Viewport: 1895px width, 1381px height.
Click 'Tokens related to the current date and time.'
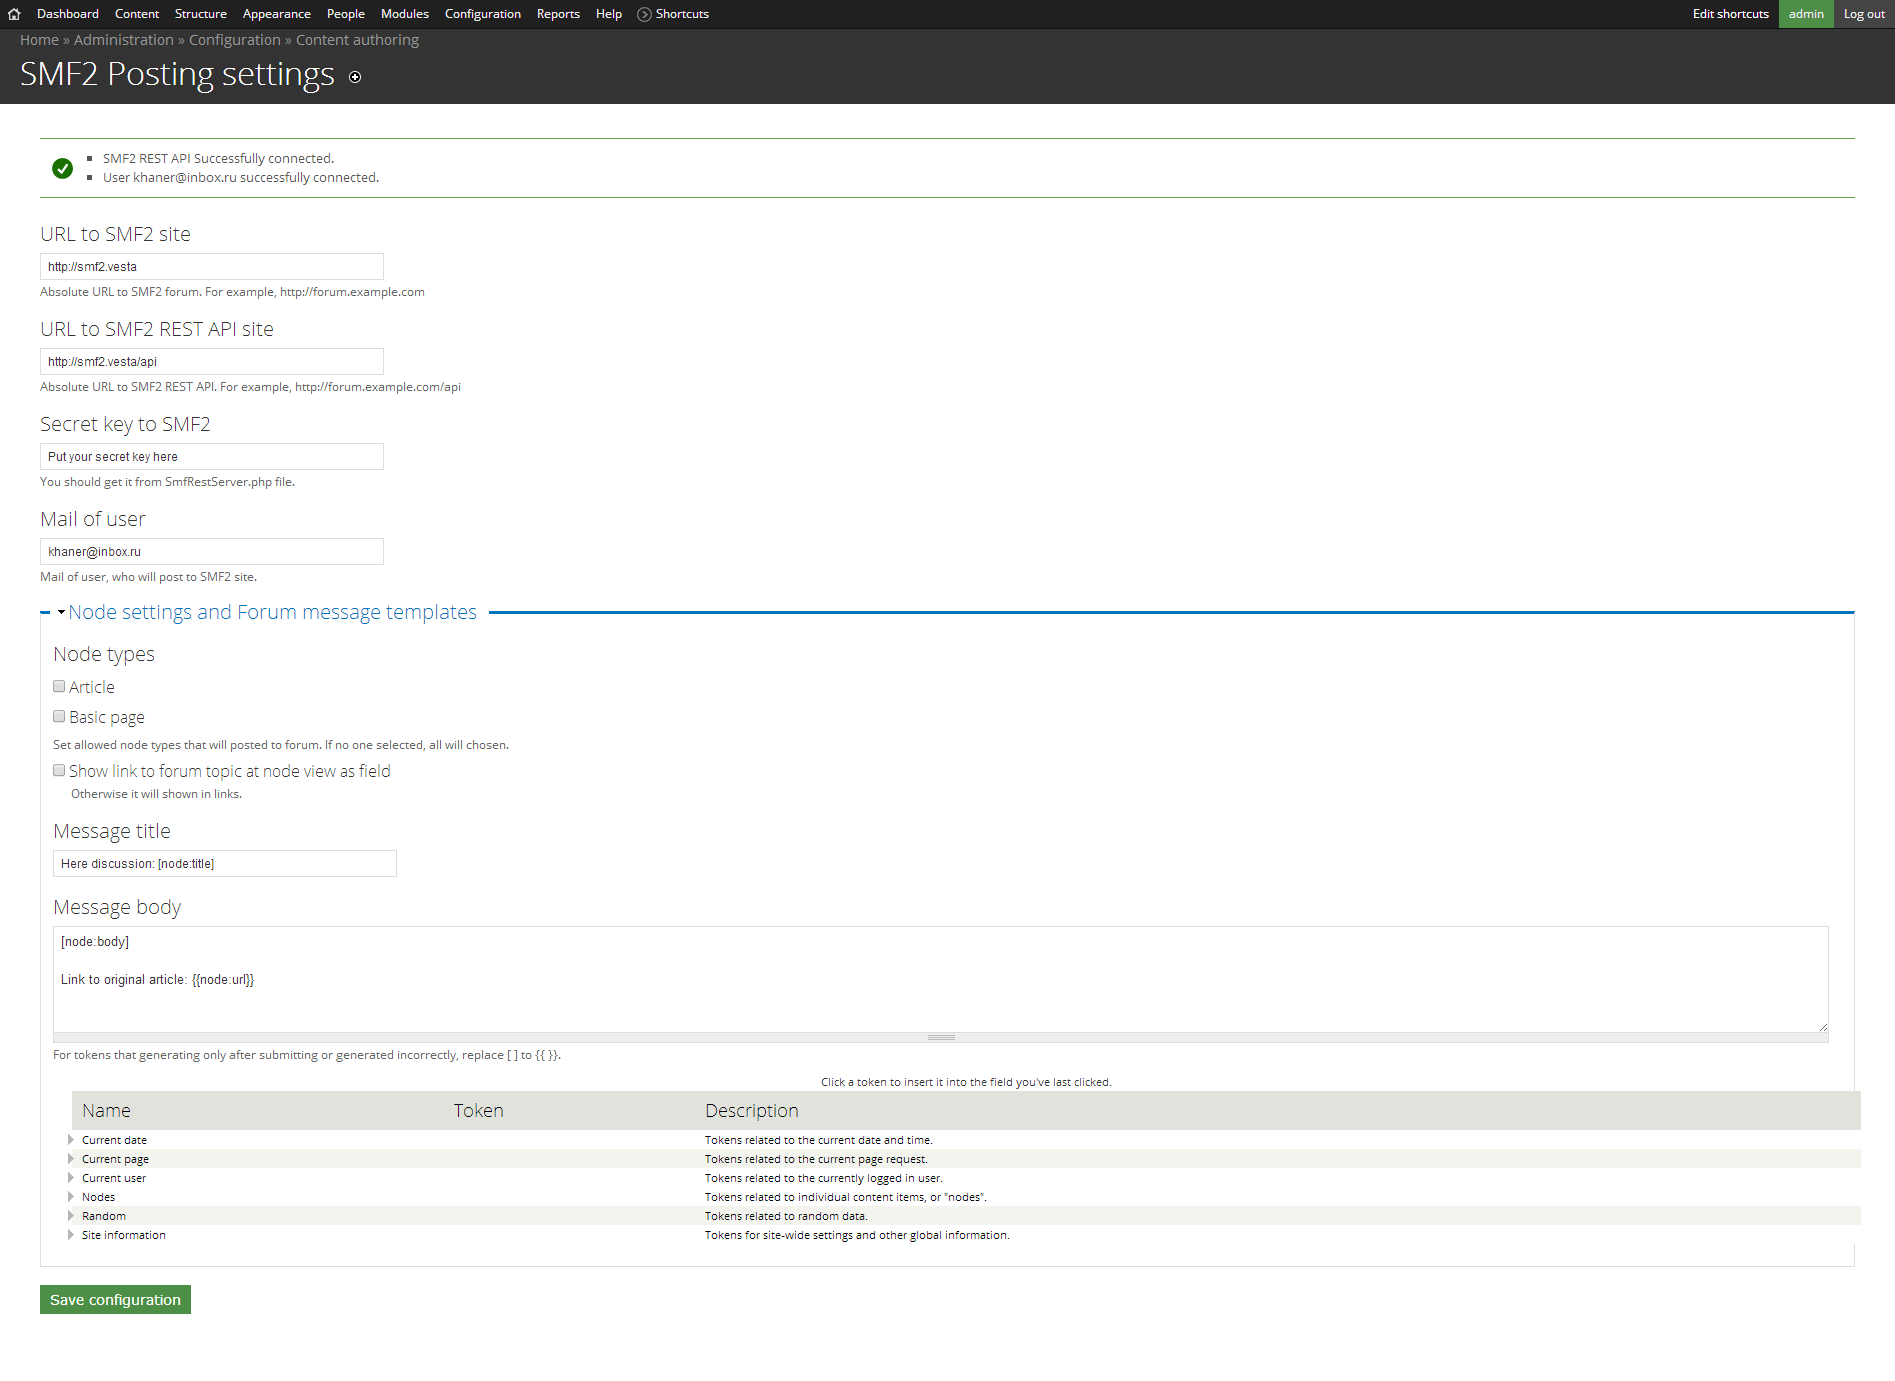(x=818, y=1140)
